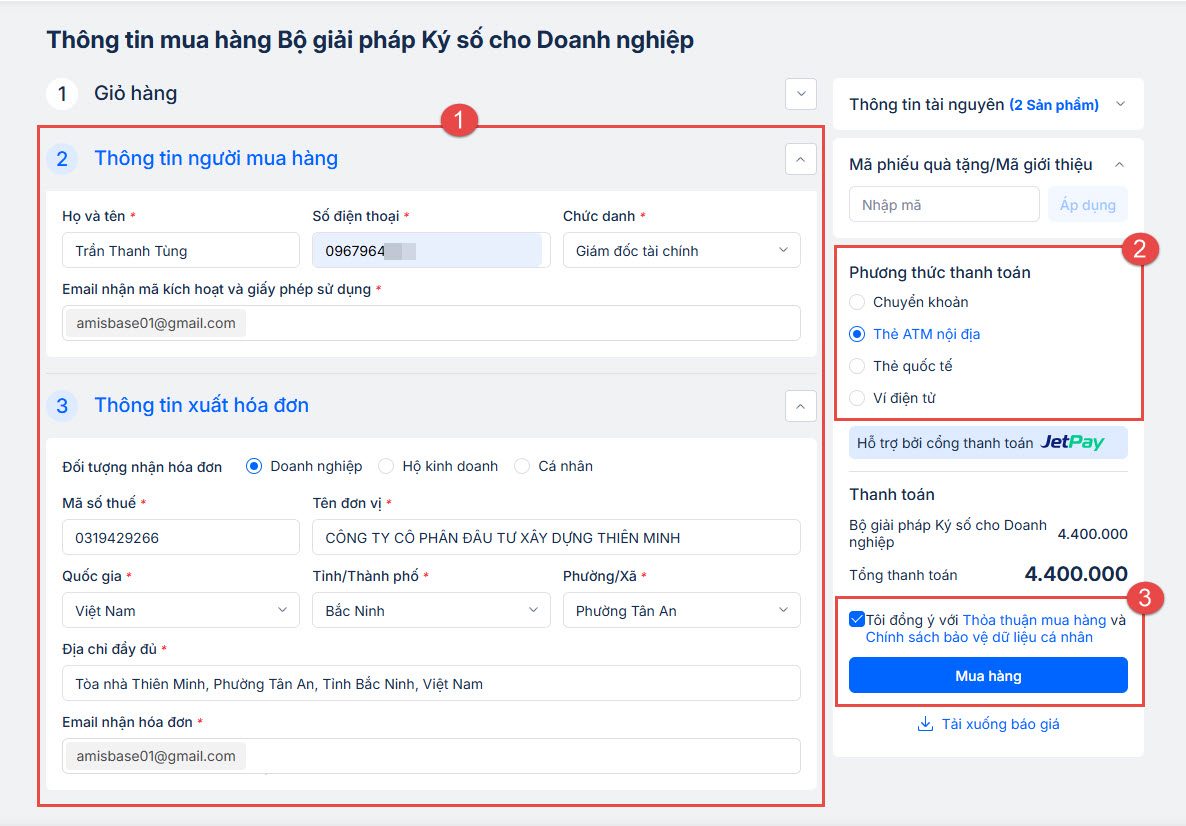Open the Tỉnh/Thành phố dropdown
1186x826 pixels.
click(x=431, y=610)
